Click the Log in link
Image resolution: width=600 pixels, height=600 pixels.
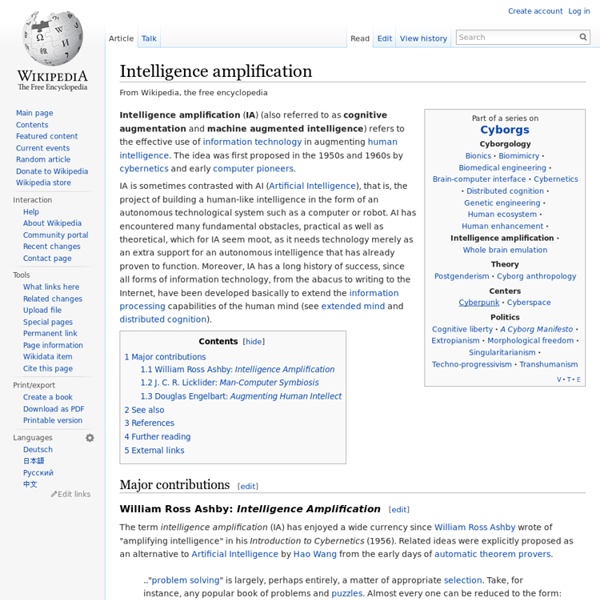[579, 11]
